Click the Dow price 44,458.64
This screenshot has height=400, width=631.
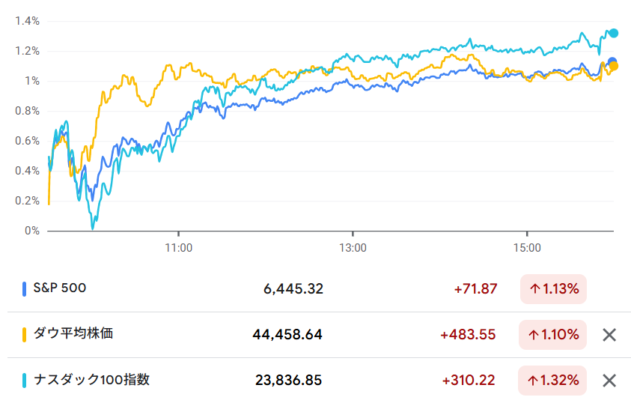(x=287, y=335)
